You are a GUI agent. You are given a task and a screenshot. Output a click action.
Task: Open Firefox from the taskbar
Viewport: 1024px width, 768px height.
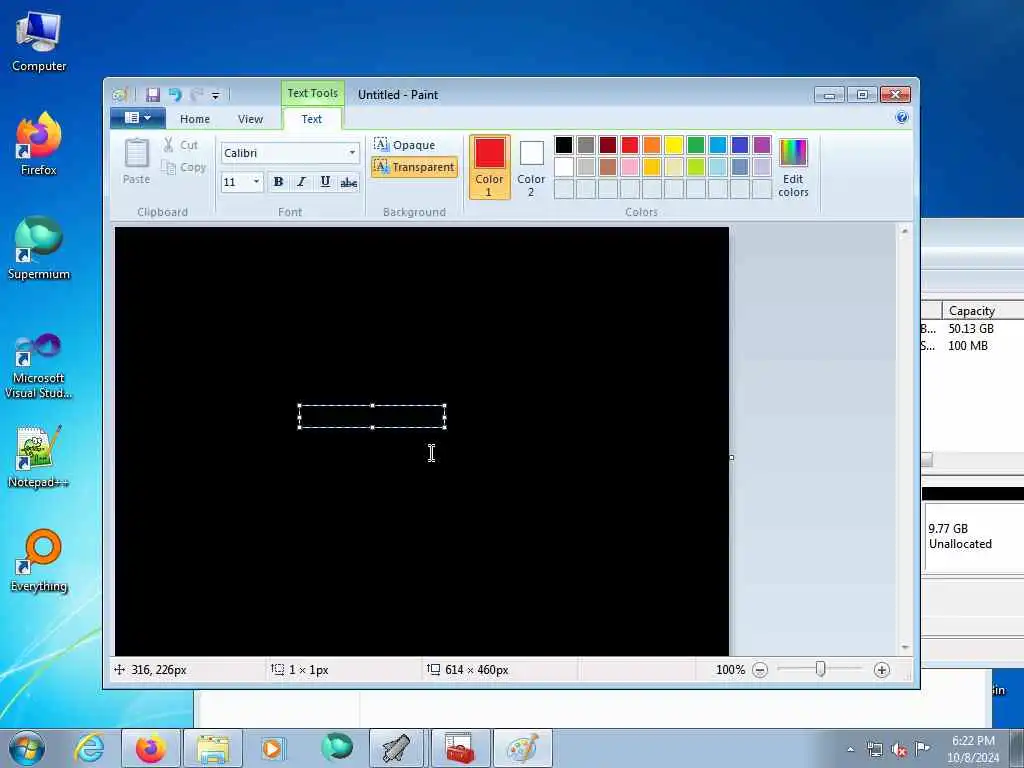click(x=151, y=748)
